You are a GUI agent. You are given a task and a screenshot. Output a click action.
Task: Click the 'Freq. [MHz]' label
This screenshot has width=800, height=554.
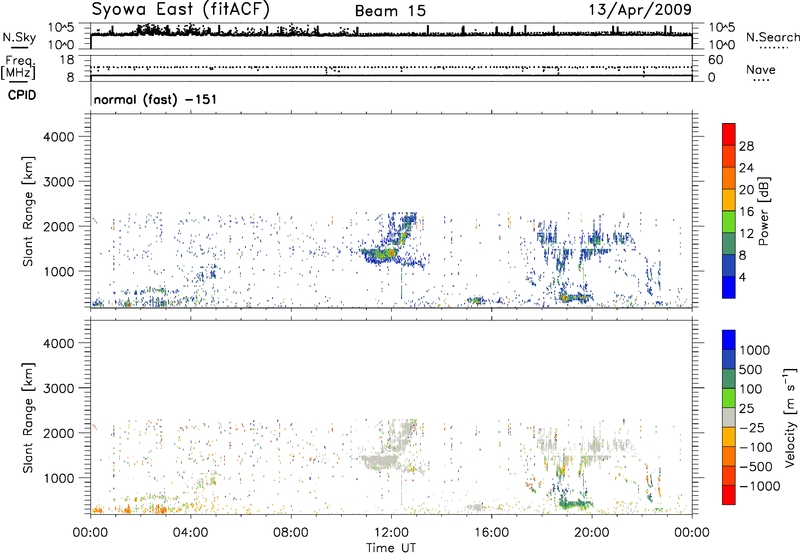[18, 68]
